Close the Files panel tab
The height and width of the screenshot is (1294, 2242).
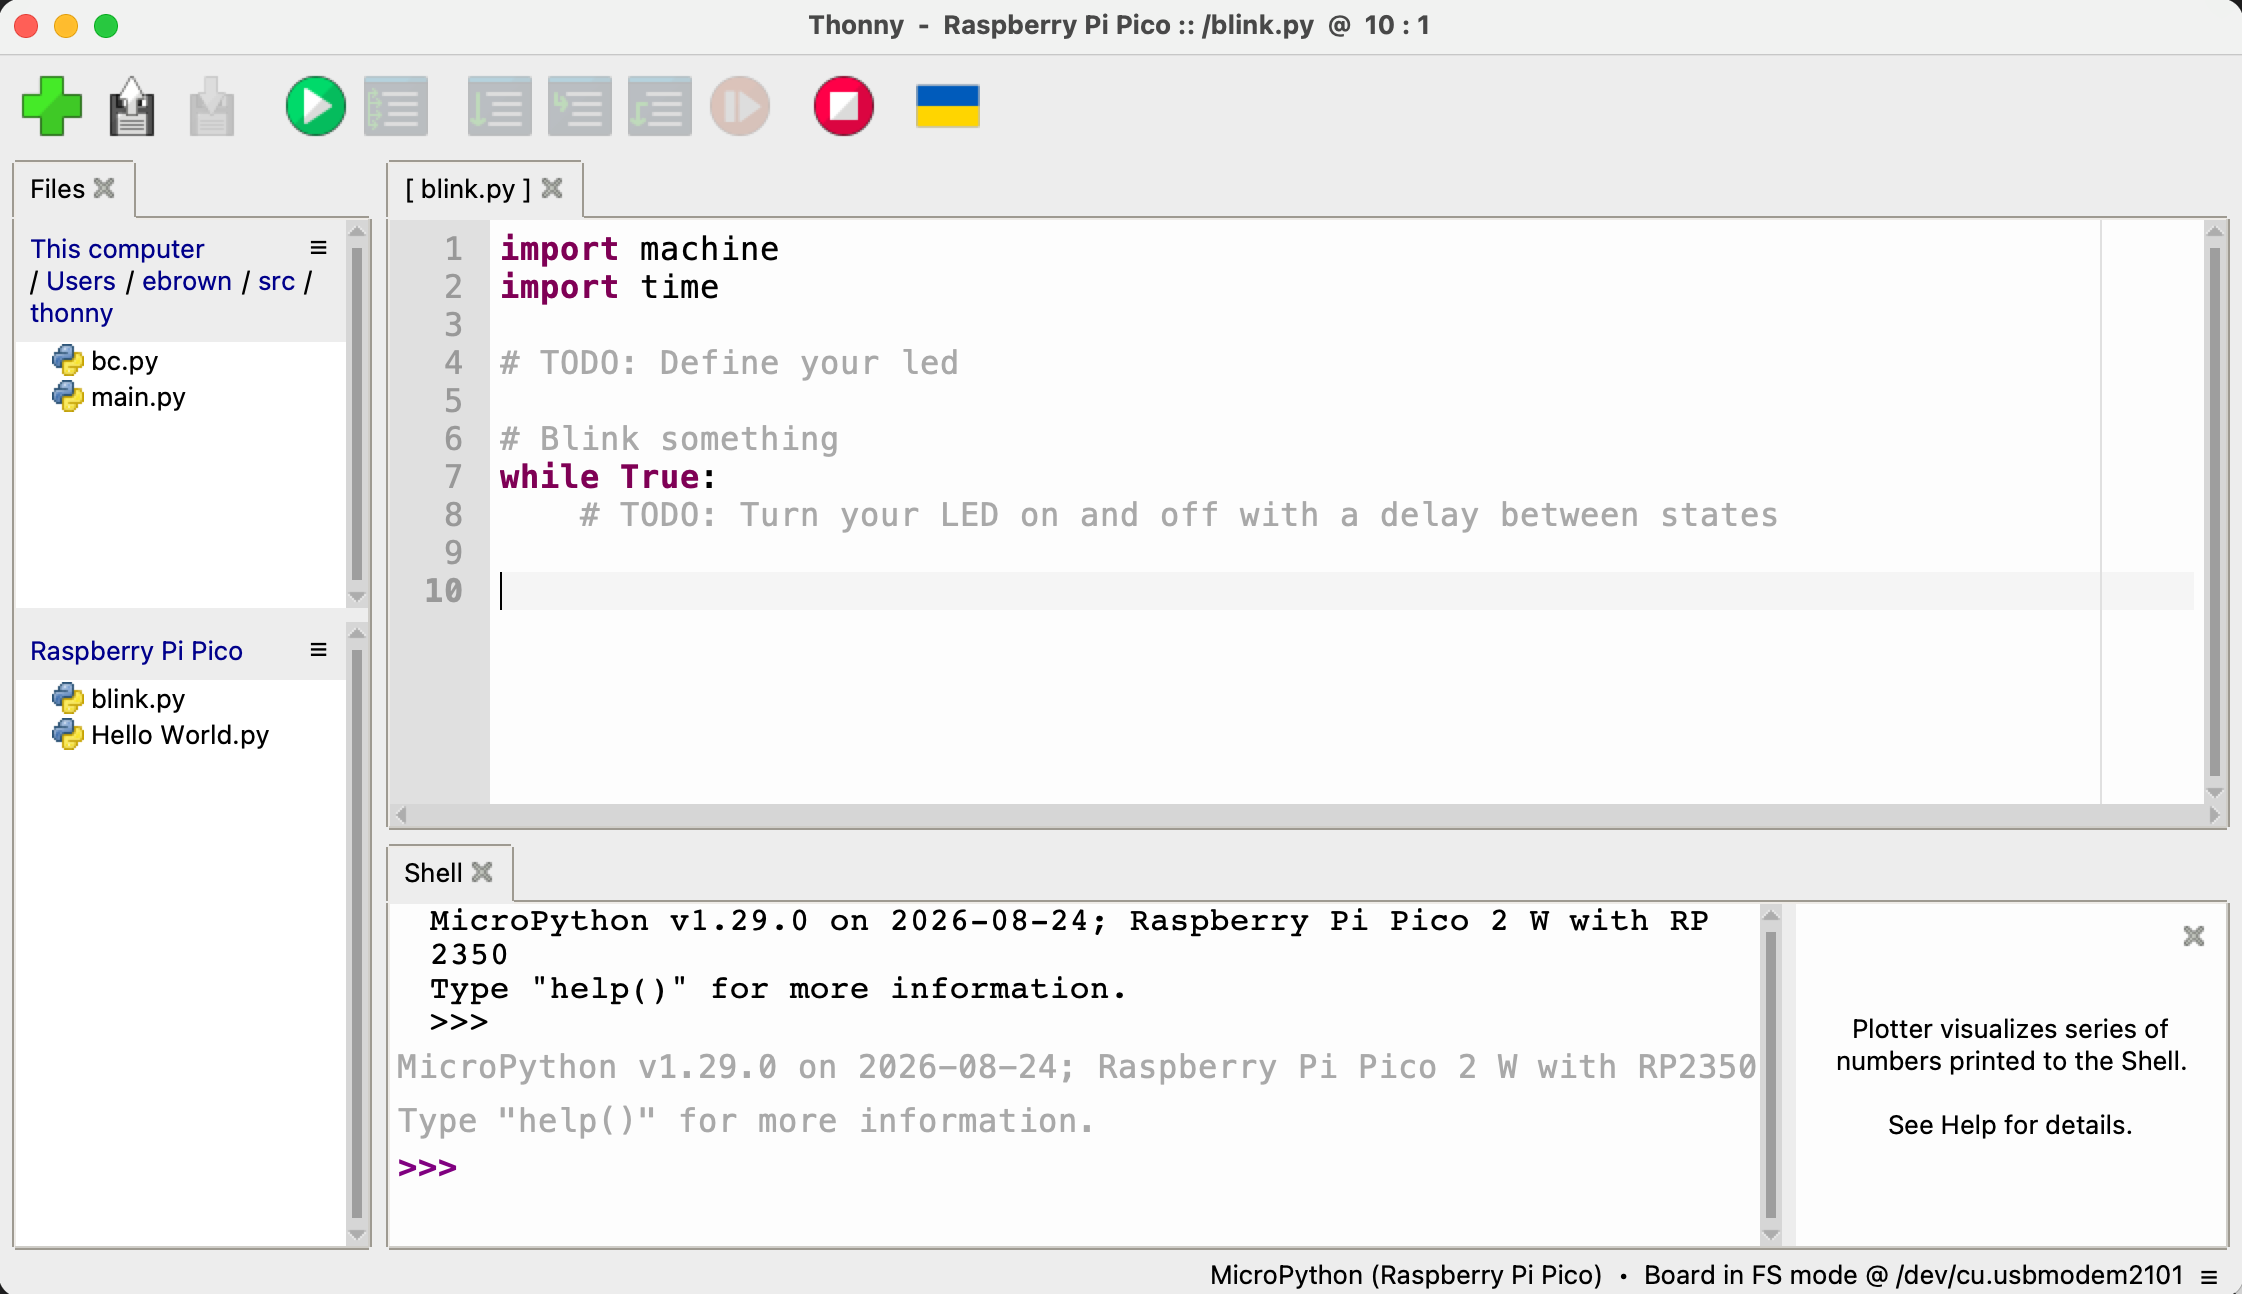[x=104, y=188]
